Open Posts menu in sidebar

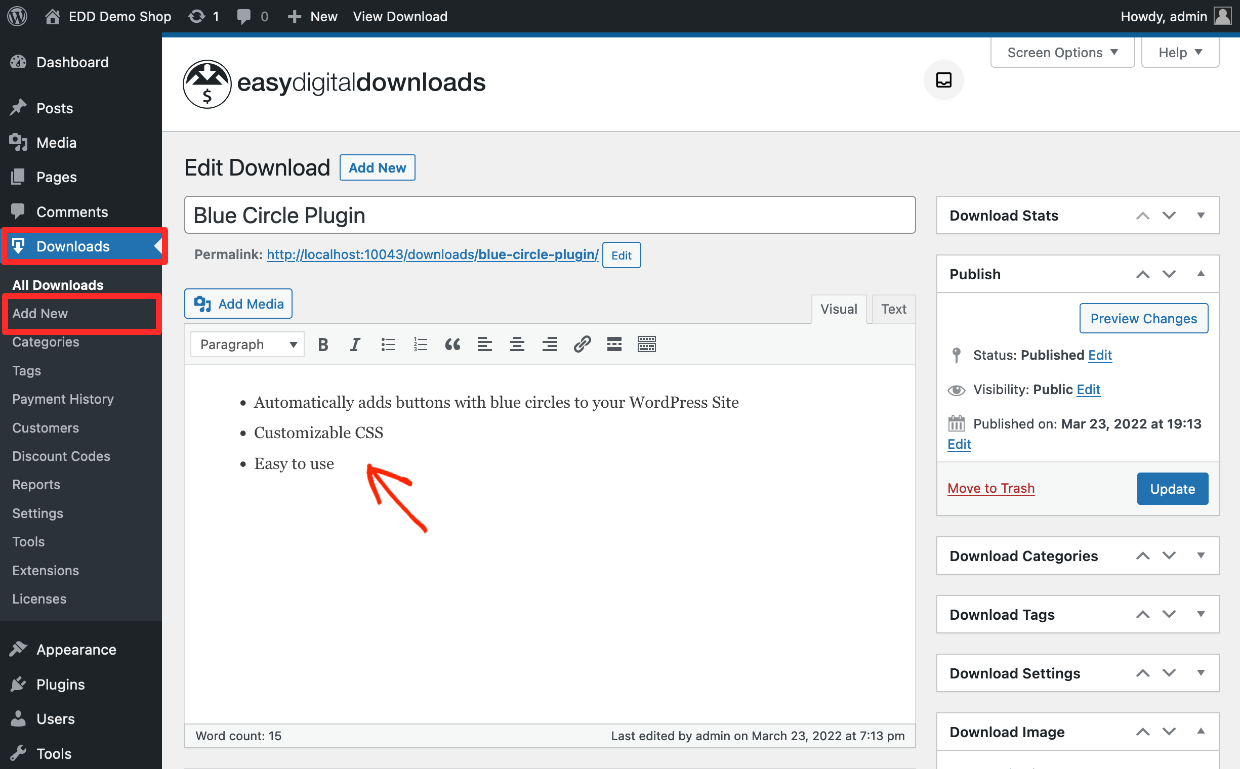pos(81,108)
